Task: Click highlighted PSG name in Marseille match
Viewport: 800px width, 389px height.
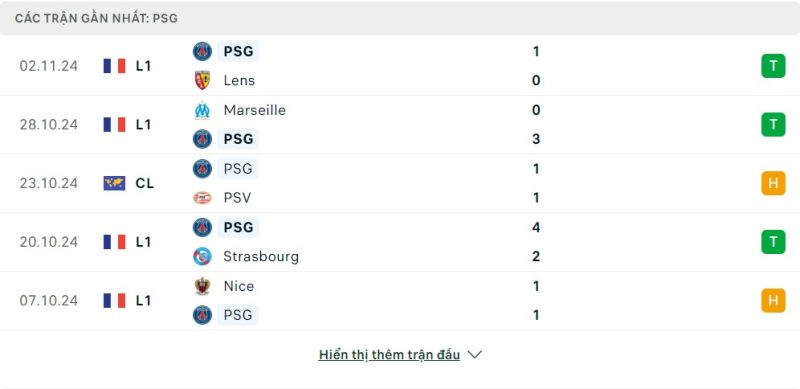Action: point(238,139)
